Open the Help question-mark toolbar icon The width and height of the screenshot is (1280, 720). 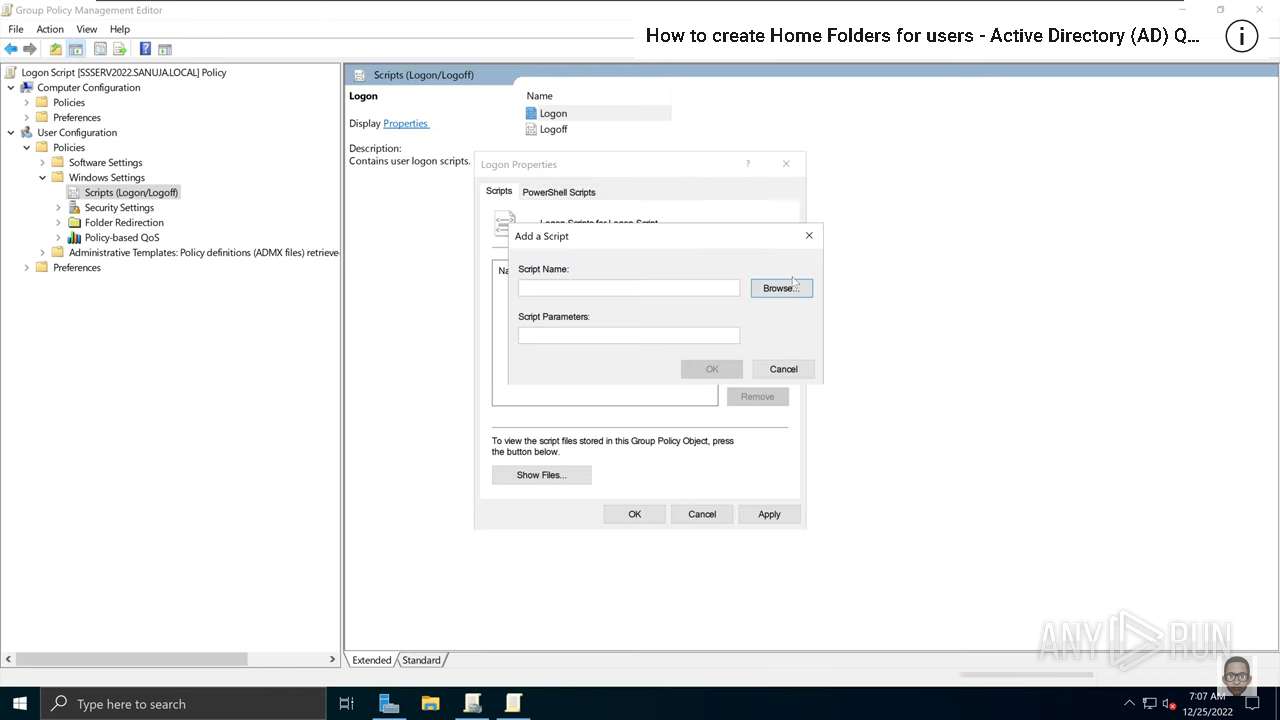145,49
